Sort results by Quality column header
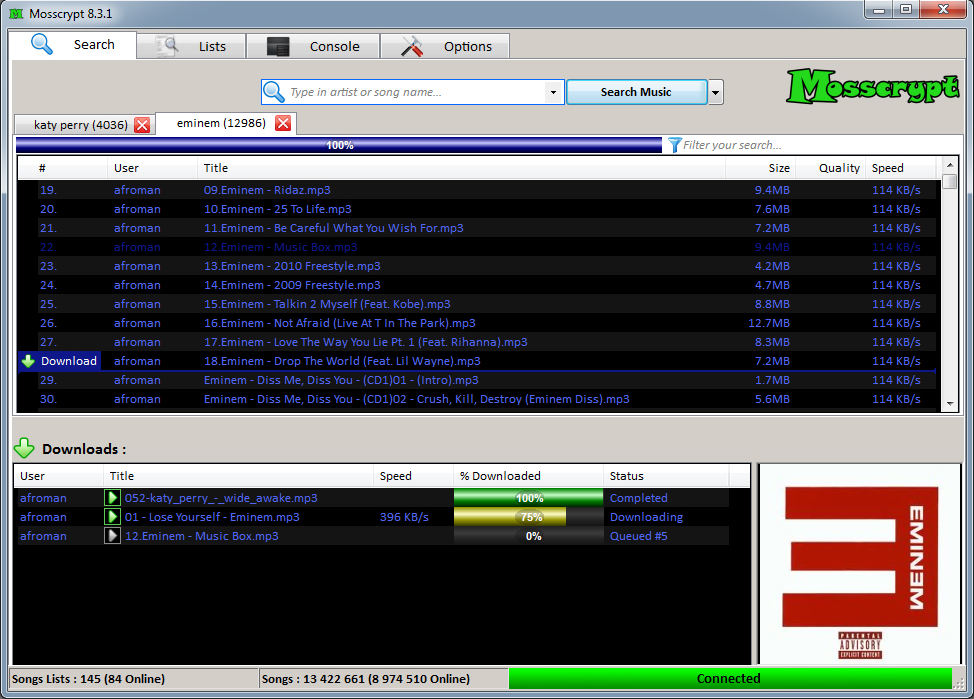The image size is (974, 699). pyautogui.click(x=831, y=168)
